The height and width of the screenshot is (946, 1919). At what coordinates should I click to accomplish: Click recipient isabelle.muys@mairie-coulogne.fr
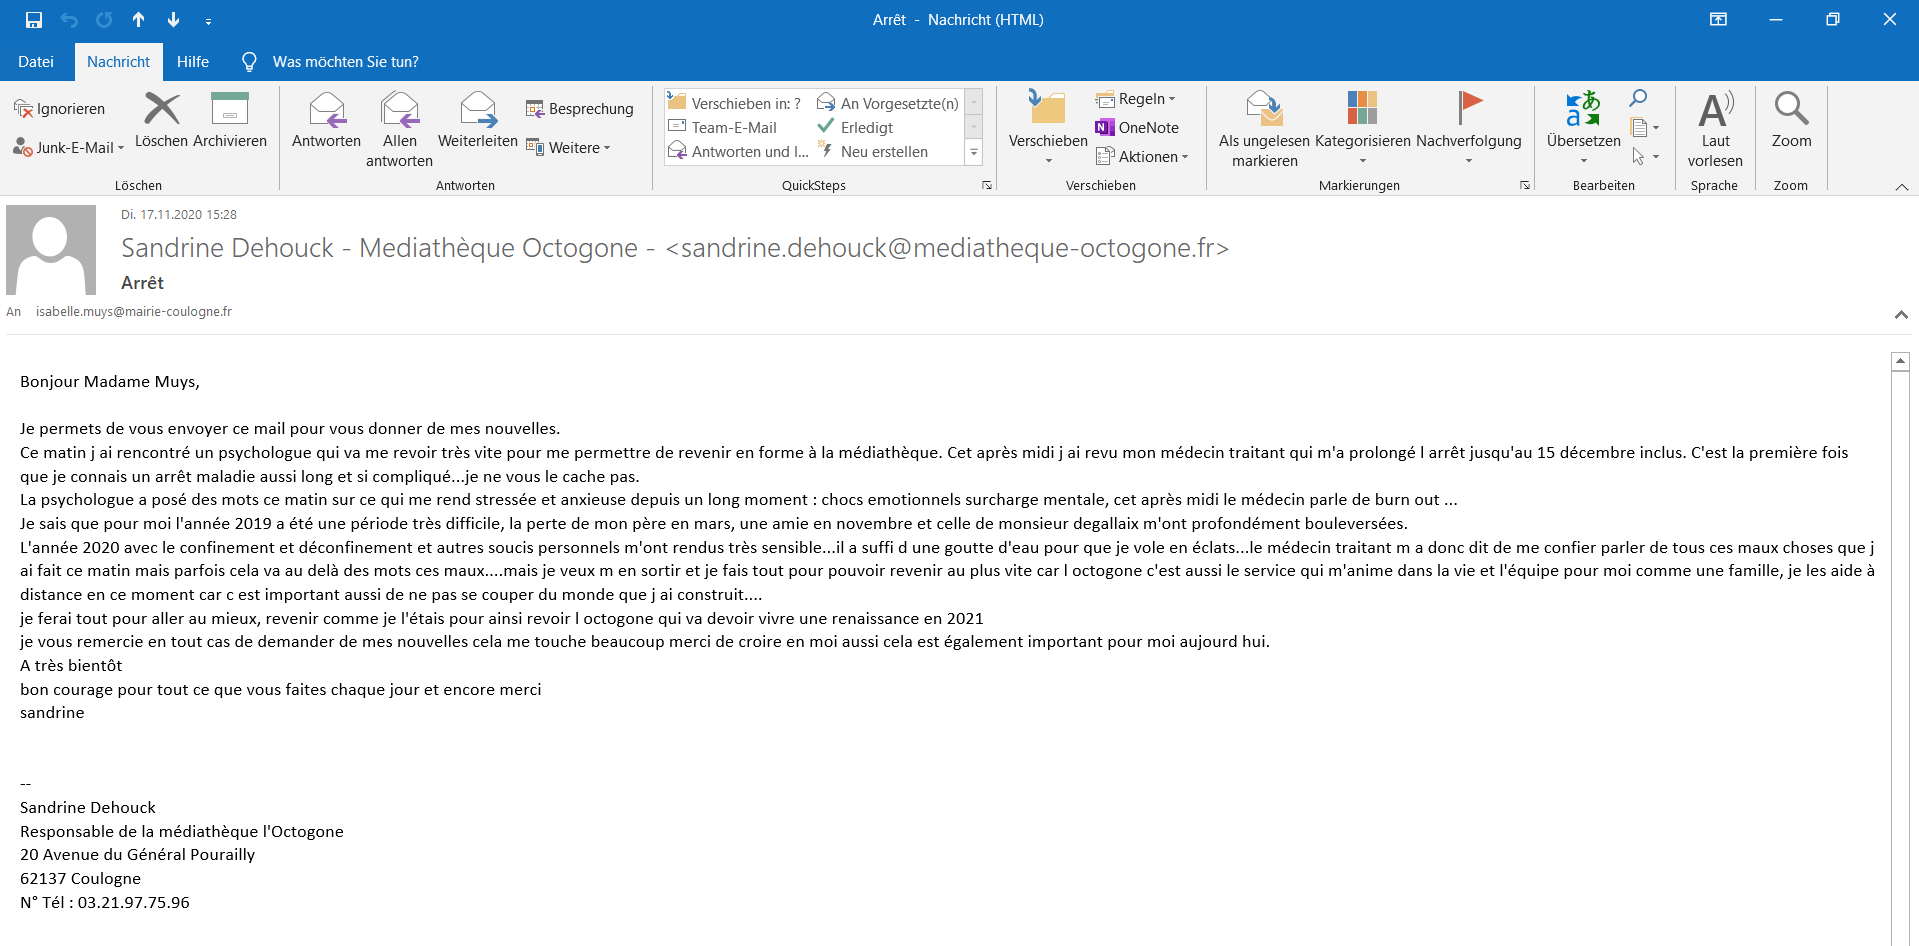click(x=134, y=312)
